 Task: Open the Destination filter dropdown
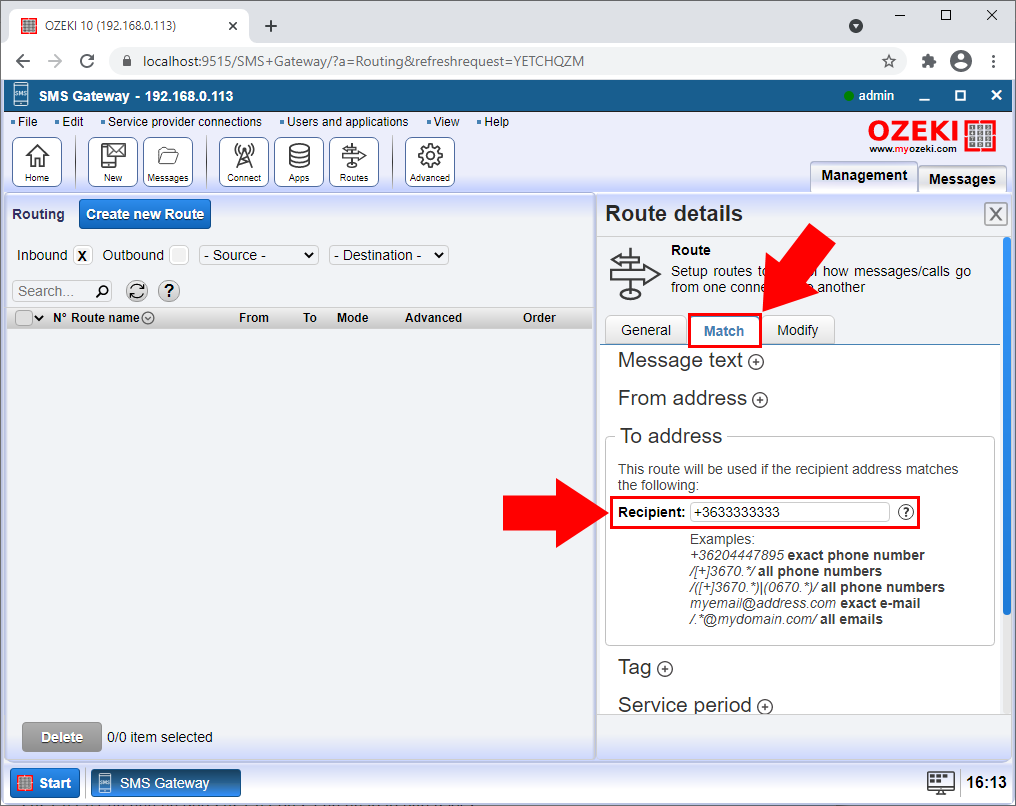coord(389,255)
